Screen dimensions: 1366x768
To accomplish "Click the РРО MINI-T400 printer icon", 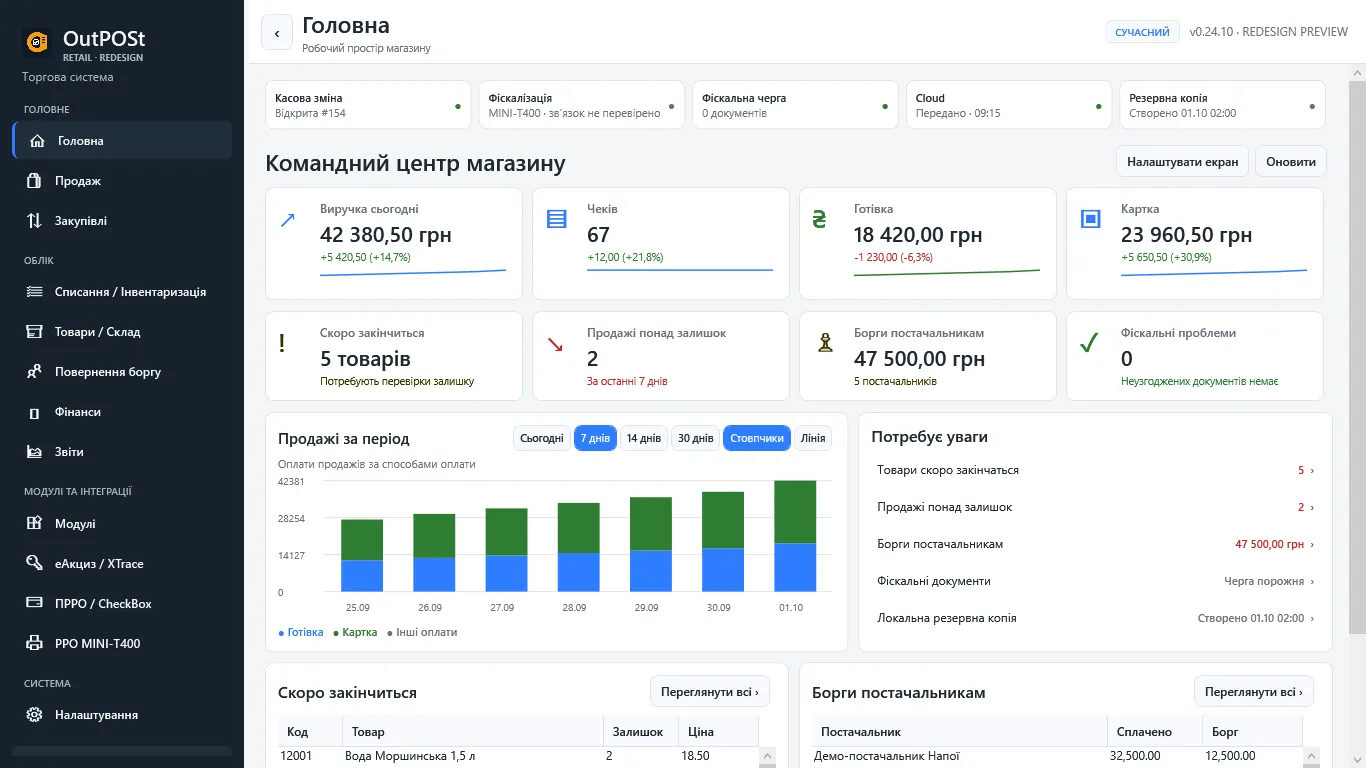I will [x=35, y=643].
